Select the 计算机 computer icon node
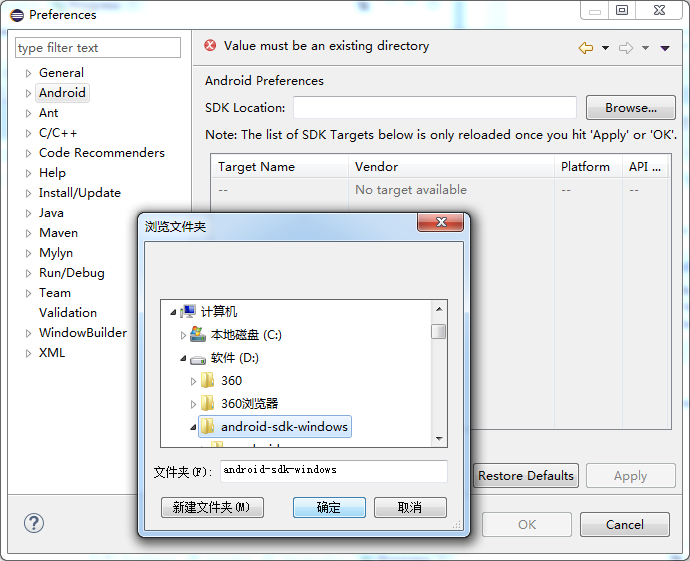The height and width of the screenshot is (561, 690). pyautogui.click(x=188, y=311)
